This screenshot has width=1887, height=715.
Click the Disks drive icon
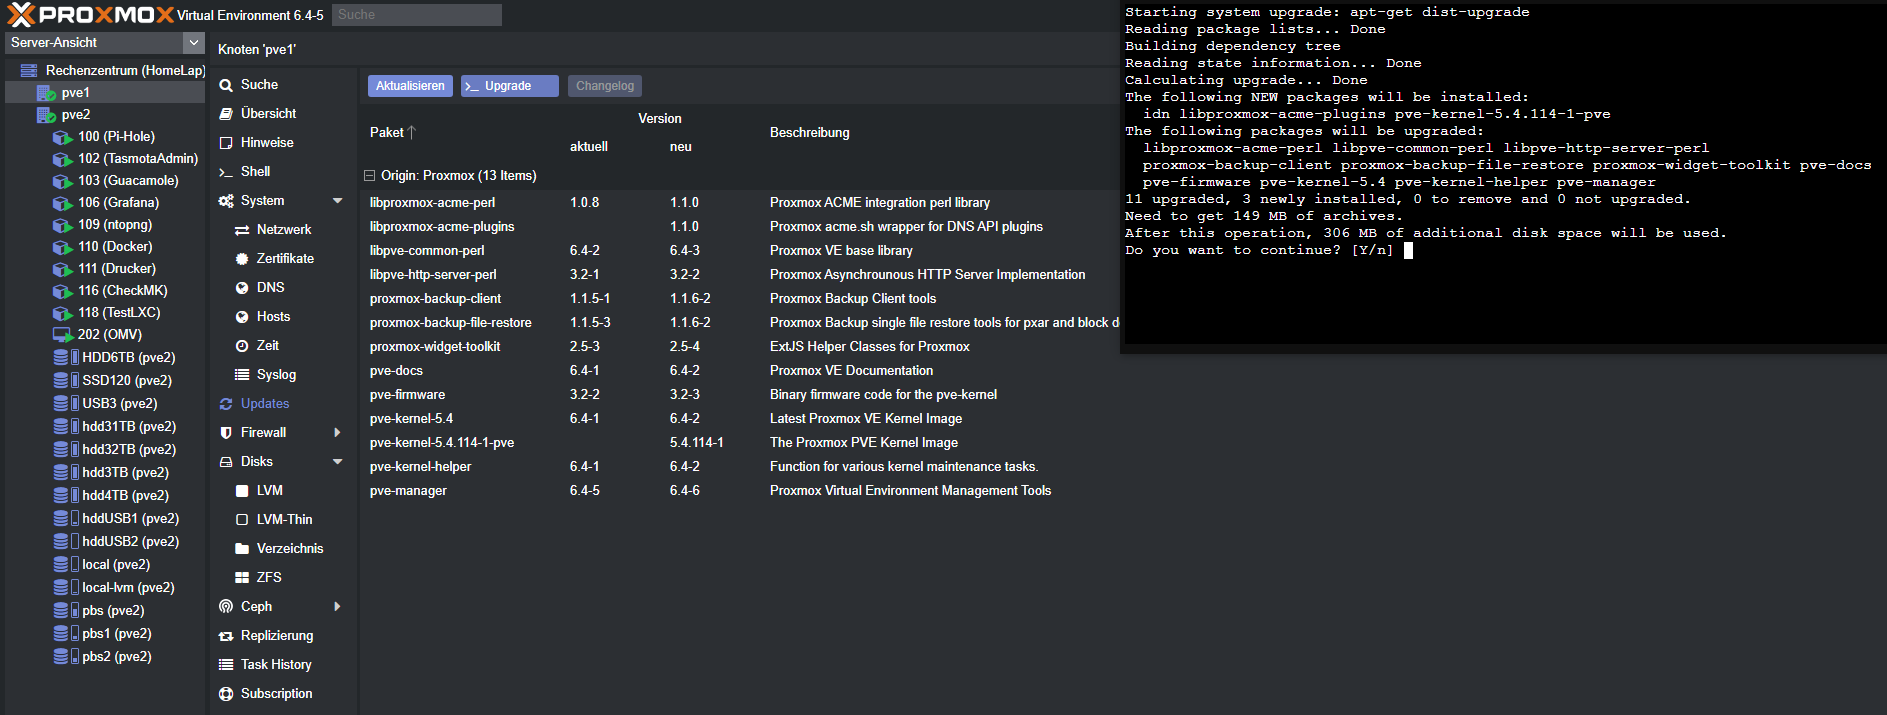[x=226, y=462]
